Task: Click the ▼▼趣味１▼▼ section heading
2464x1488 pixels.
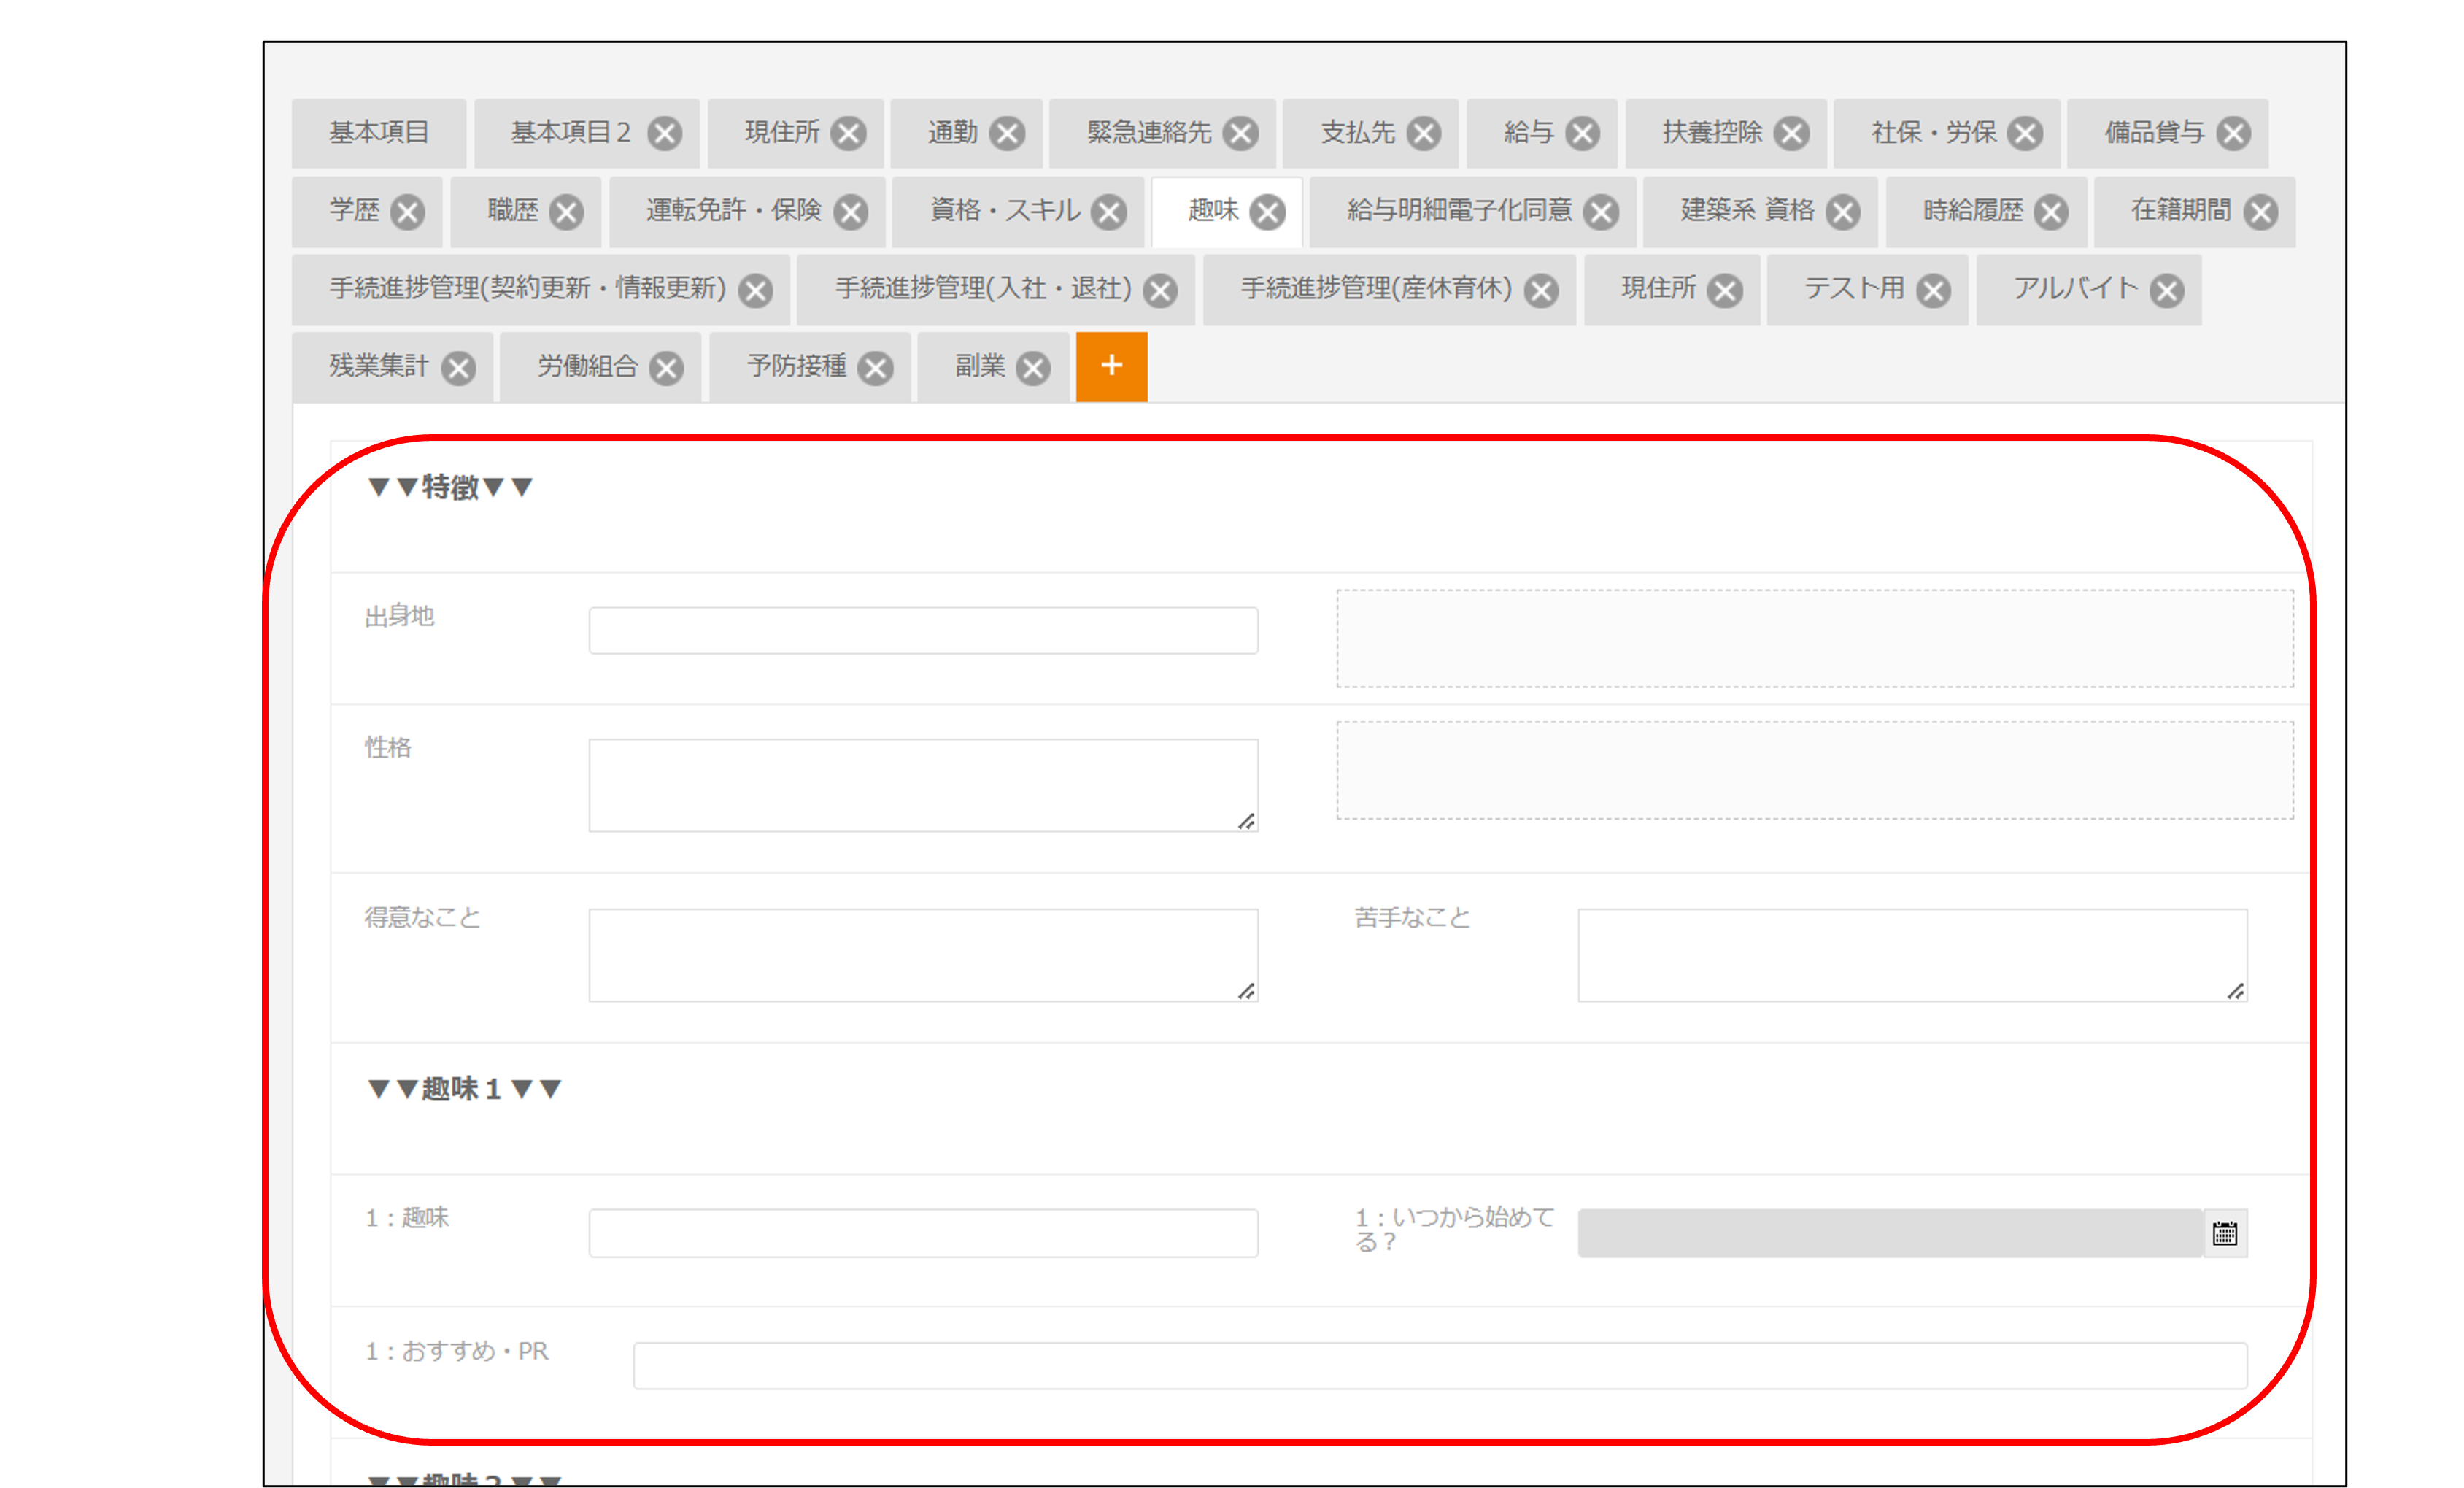Action: pos(464,1089)
